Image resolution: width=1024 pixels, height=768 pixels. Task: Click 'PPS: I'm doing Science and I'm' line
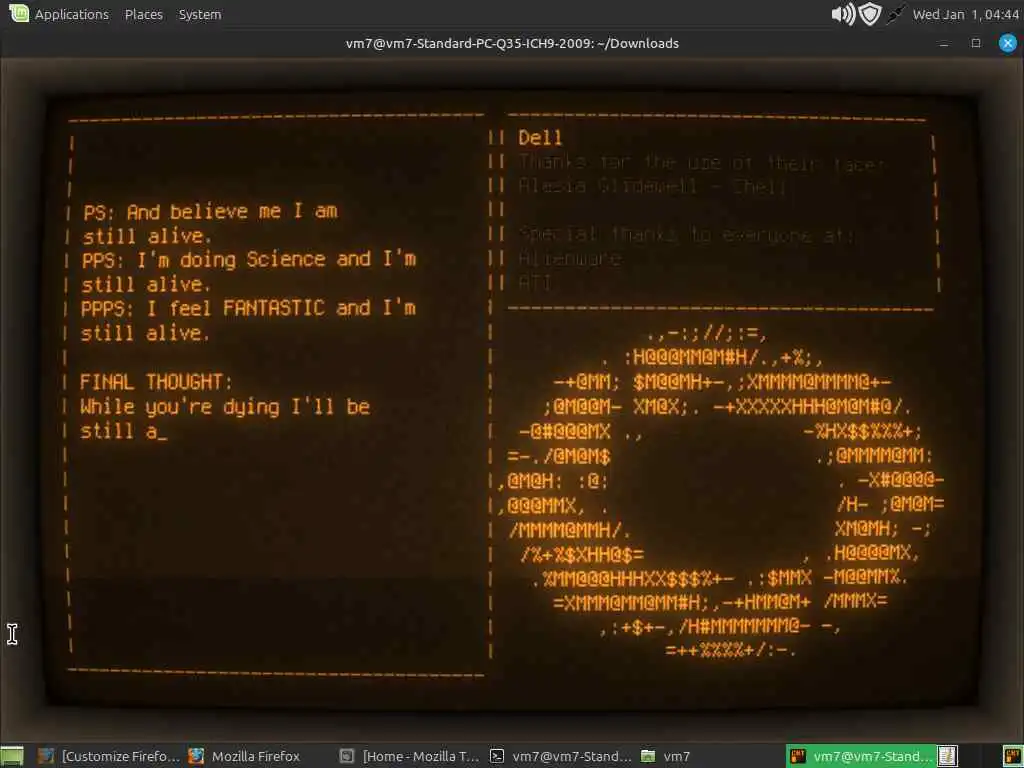pos(249,260)
